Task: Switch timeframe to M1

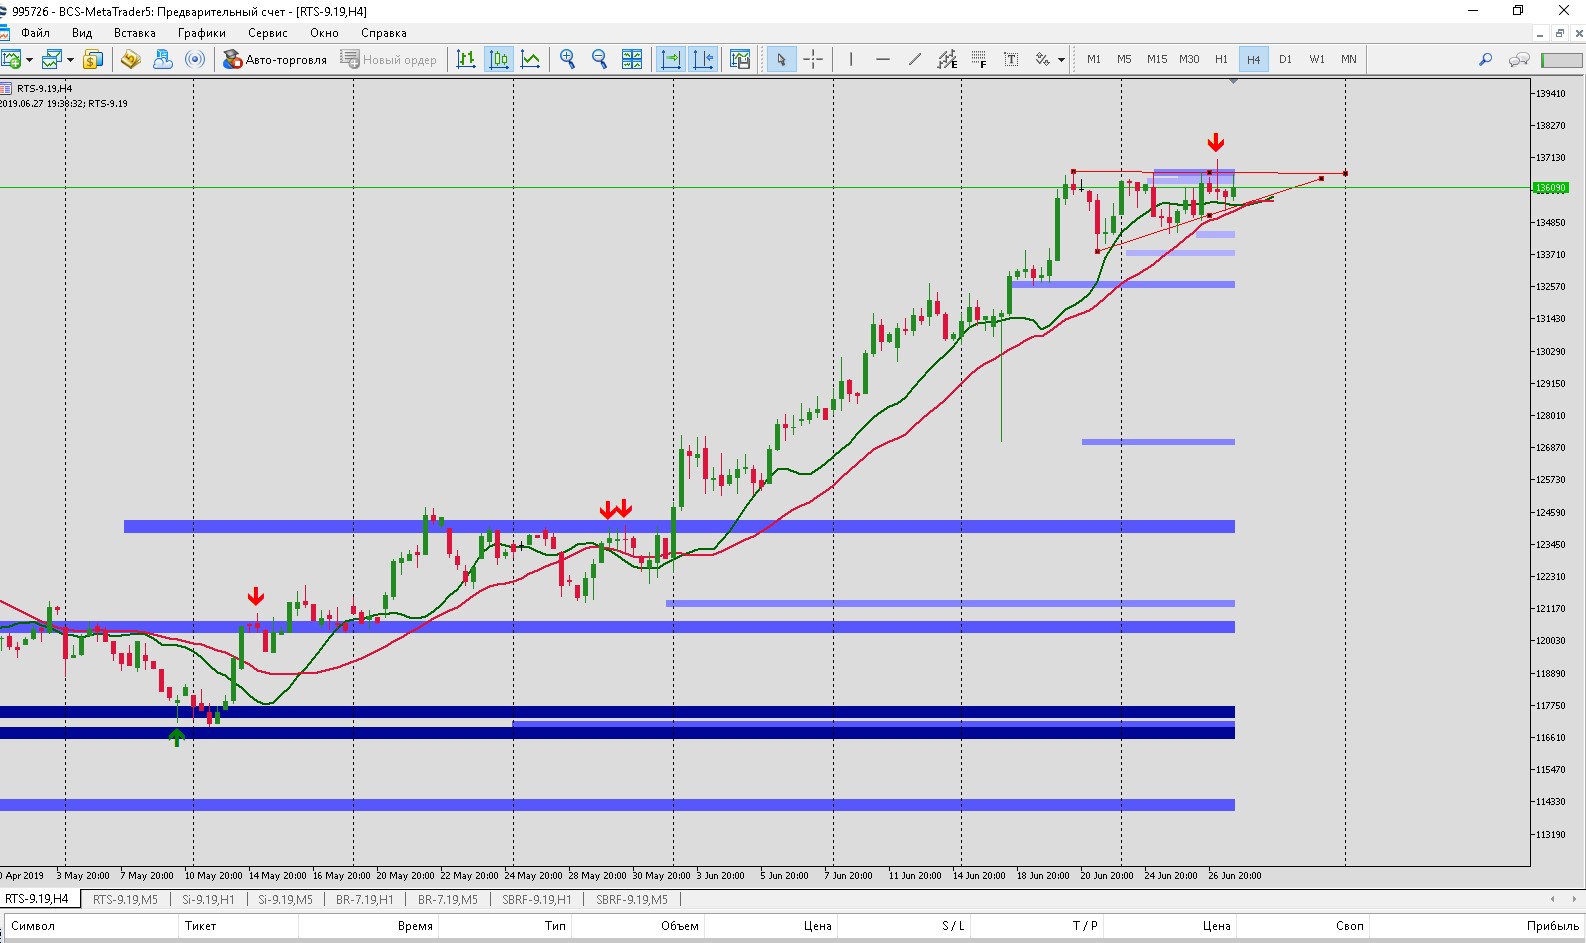Action: tap(1094, 60)
